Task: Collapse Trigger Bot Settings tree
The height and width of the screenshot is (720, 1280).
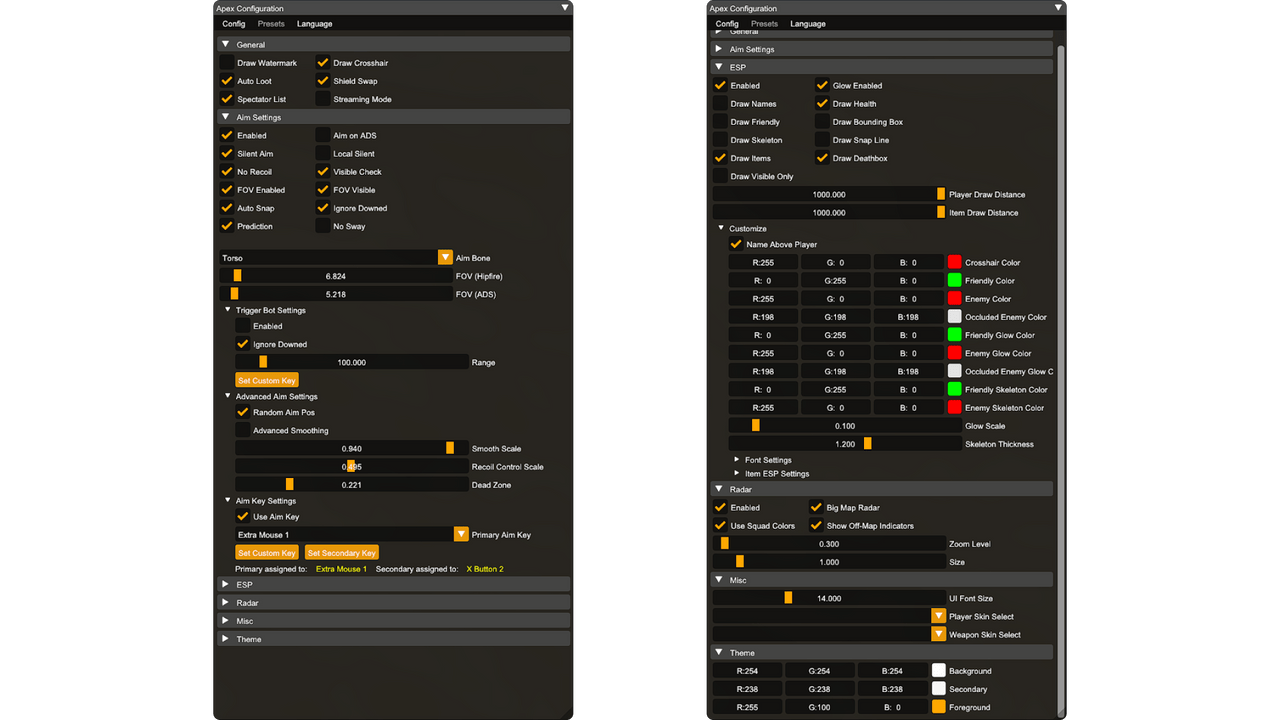Action: click(x=227, y=310)
